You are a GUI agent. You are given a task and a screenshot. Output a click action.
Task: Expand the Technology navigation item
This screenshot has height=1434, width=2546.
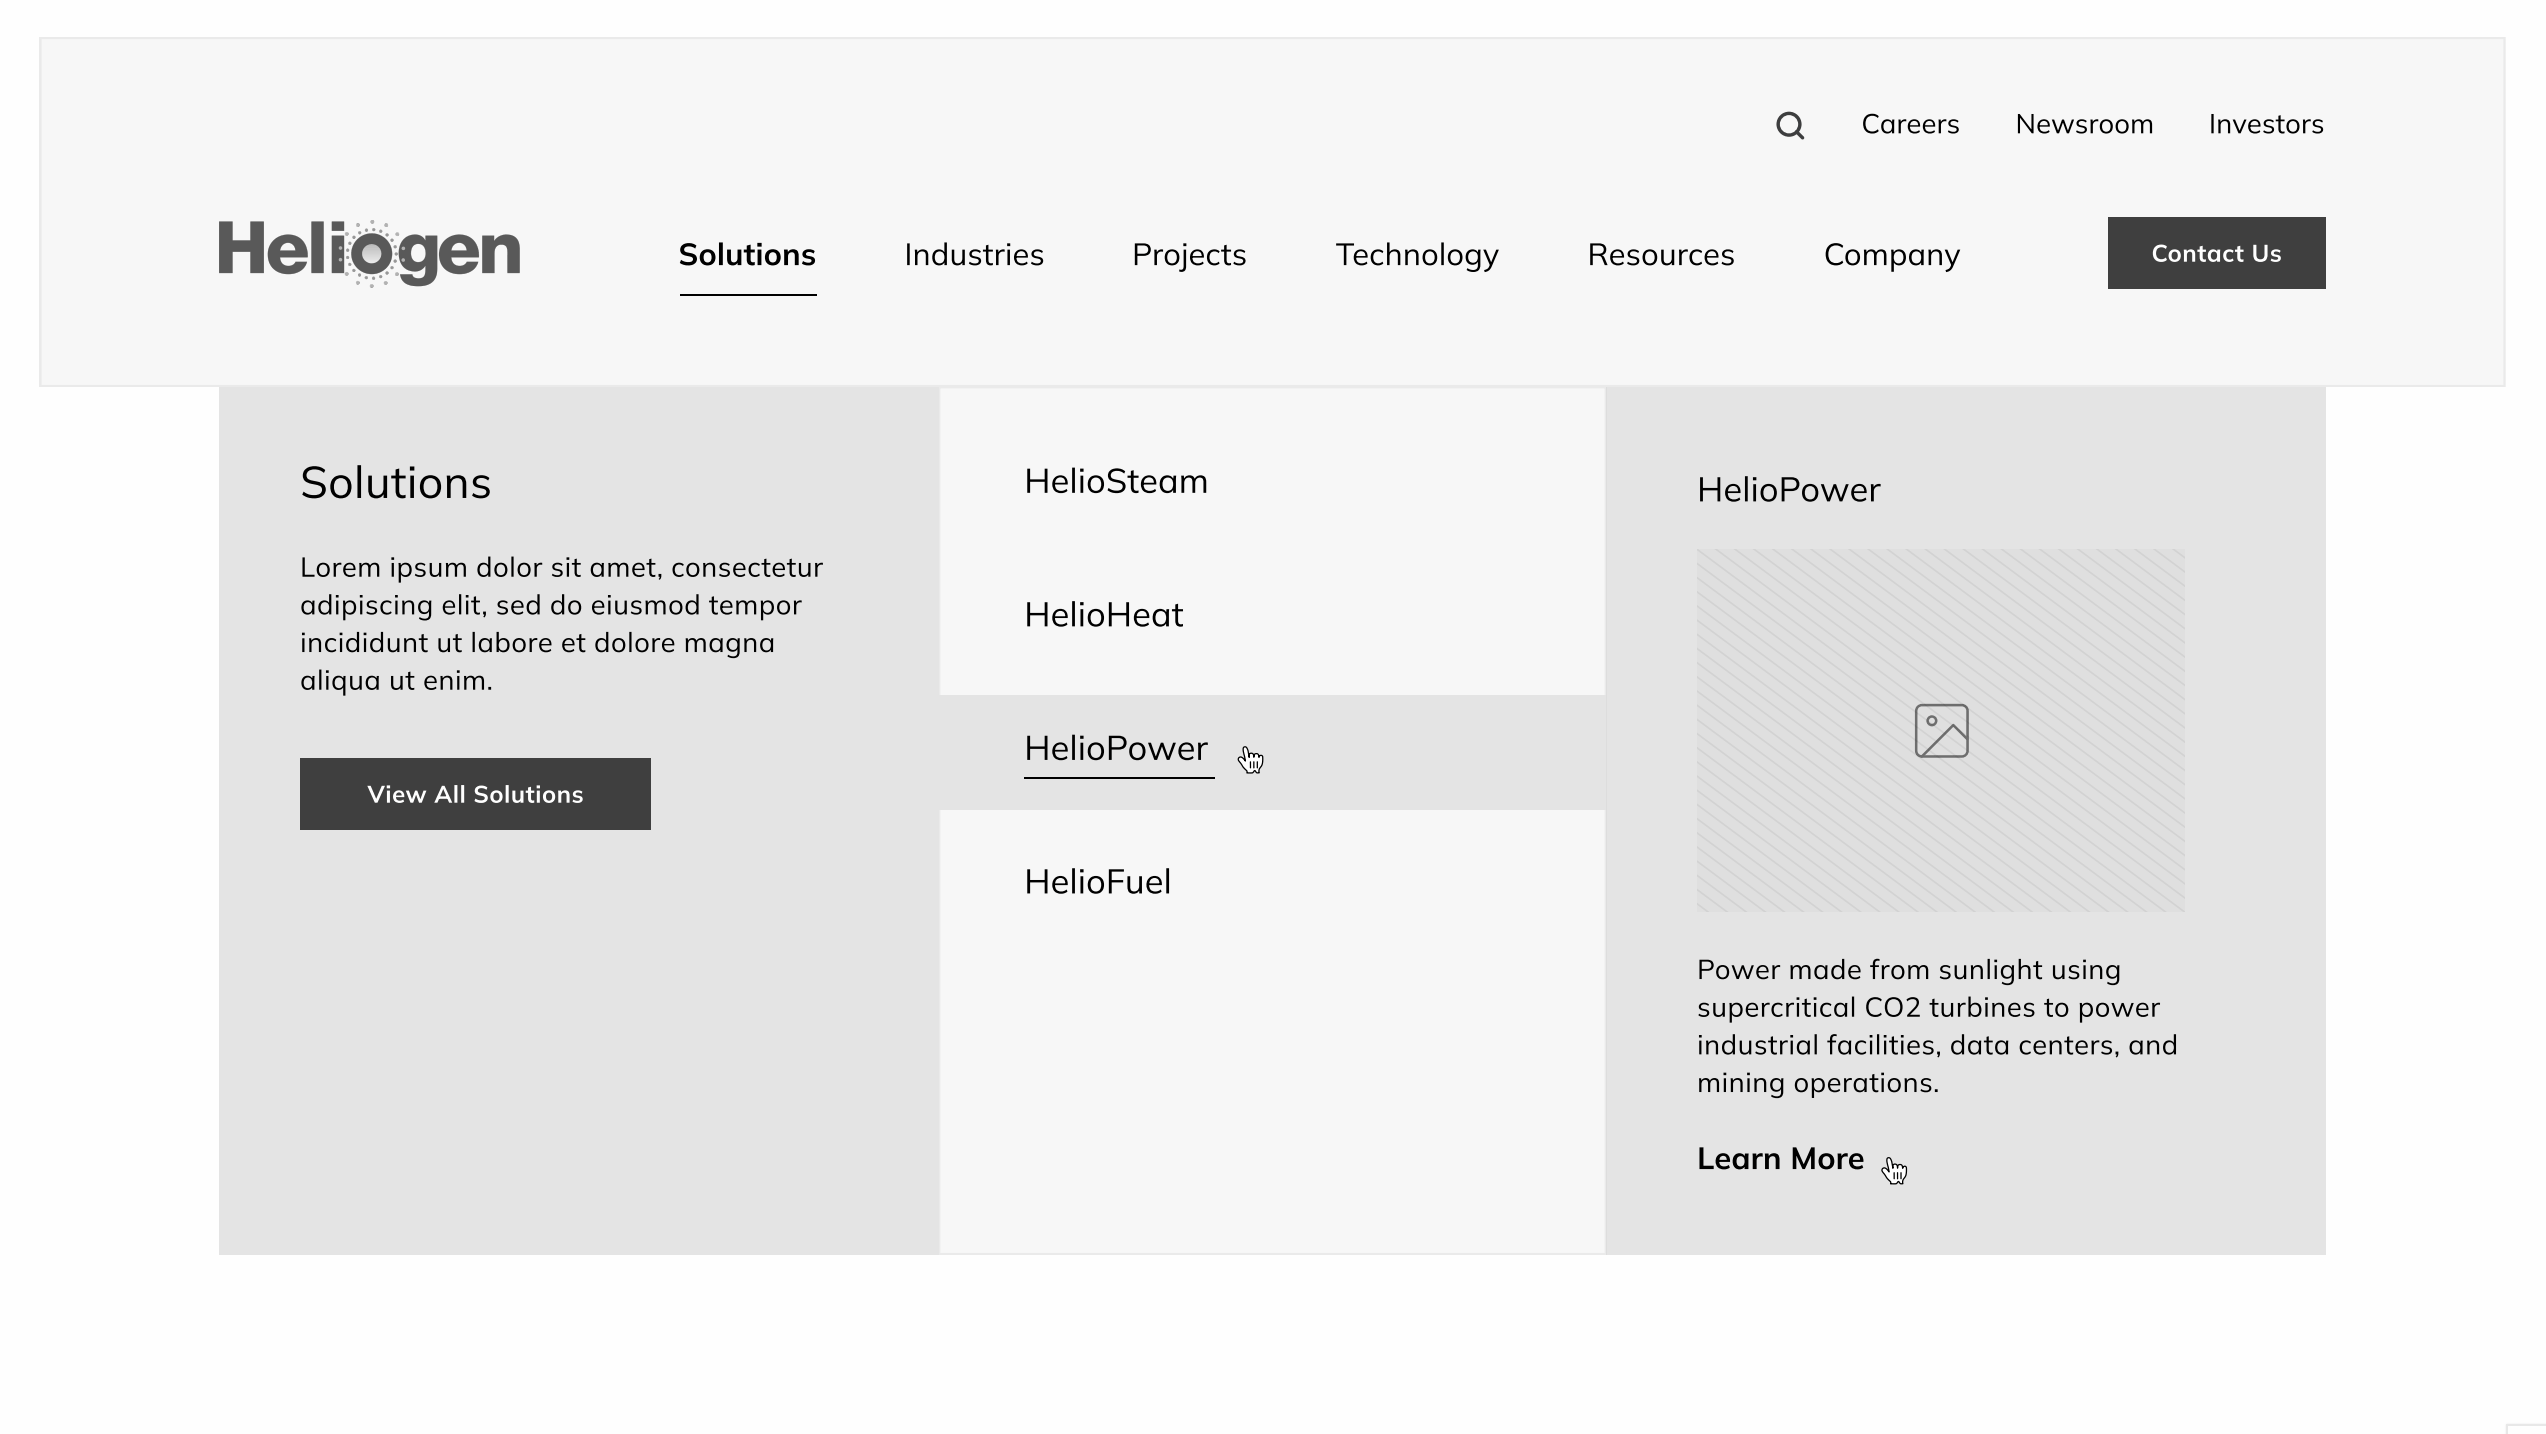pos(1416,255)
